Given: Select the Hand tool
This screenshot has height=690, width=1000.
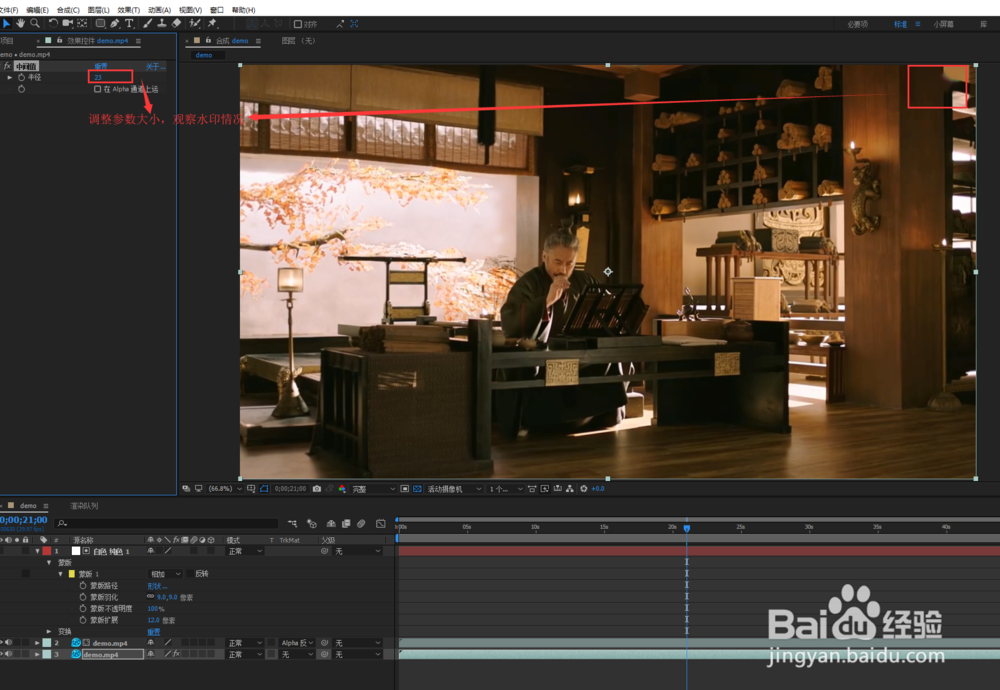Looking at the screenshot, I should 20,24.
